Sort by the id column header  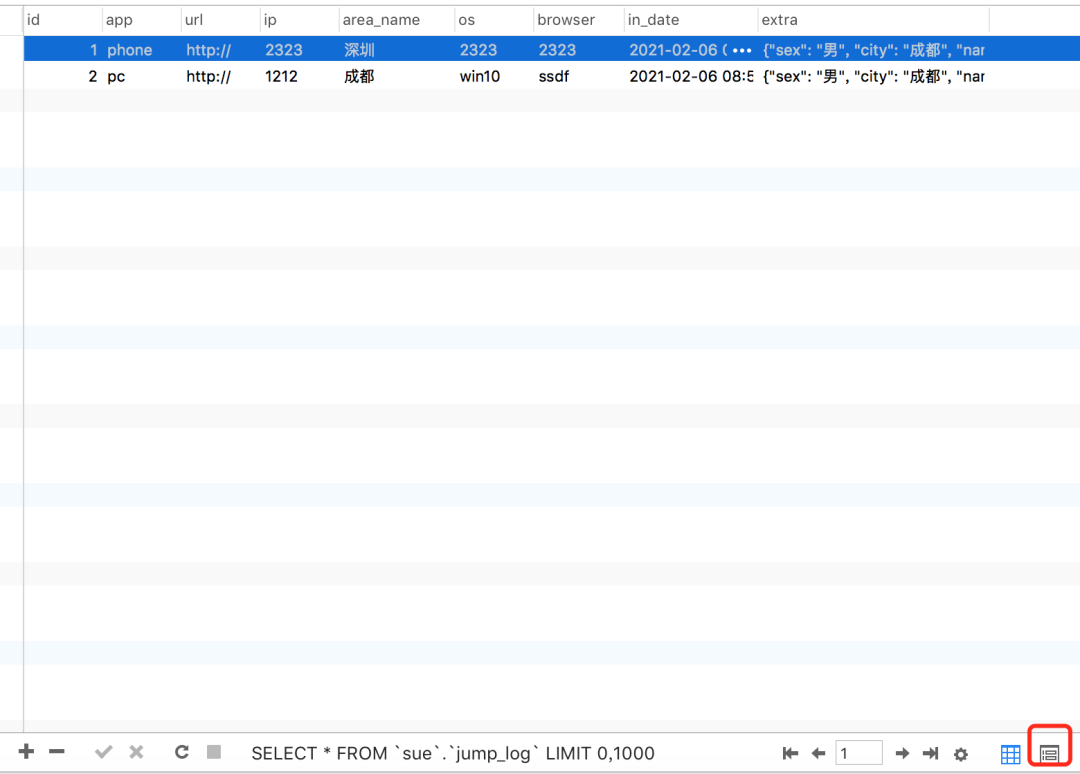pyautogui.click(x=60, y=19)
